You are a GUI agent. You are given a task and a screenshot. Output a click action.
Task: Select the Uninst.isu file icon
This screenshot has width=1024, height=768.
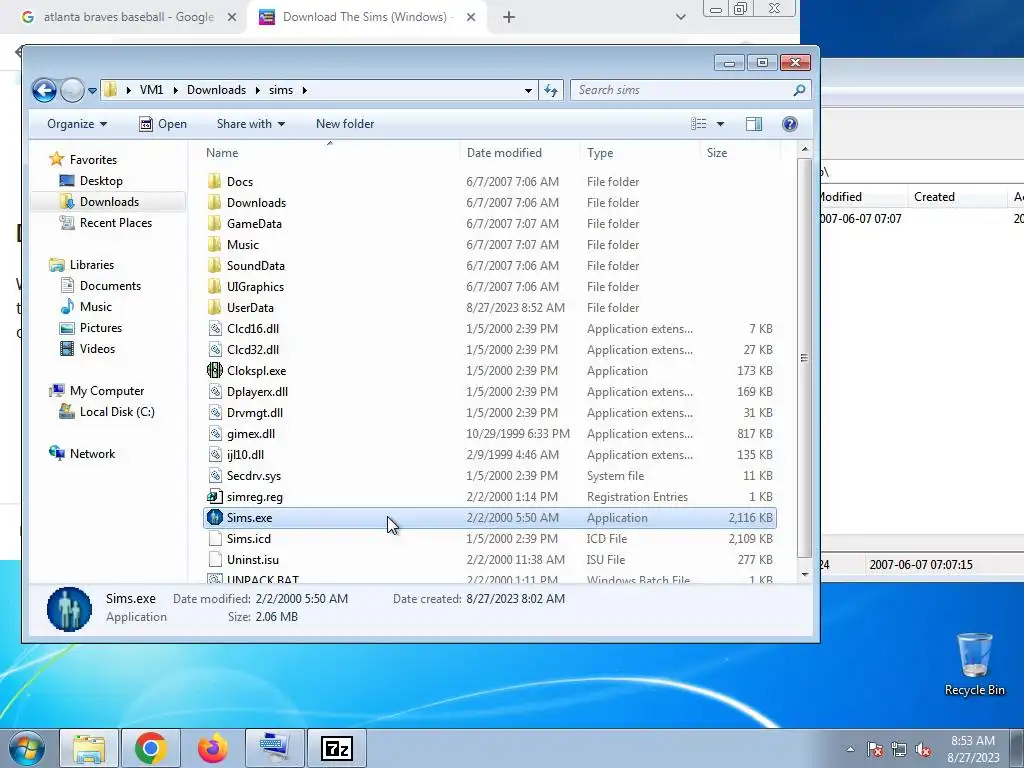tap(214, 560)
